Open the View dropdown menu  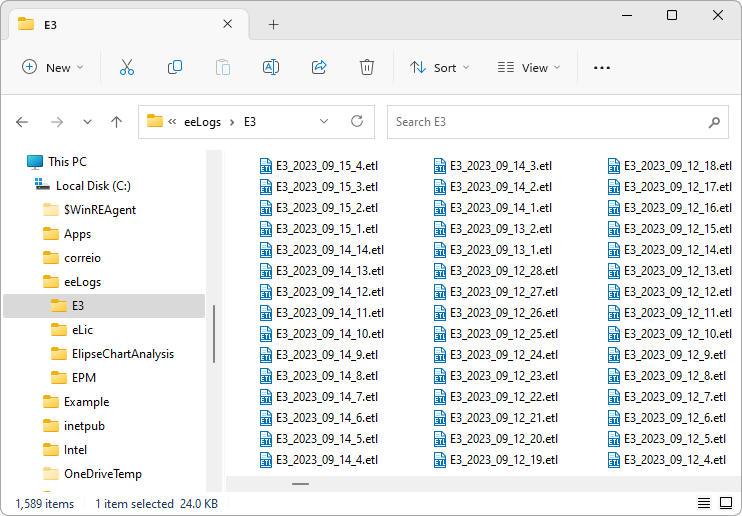528,67
